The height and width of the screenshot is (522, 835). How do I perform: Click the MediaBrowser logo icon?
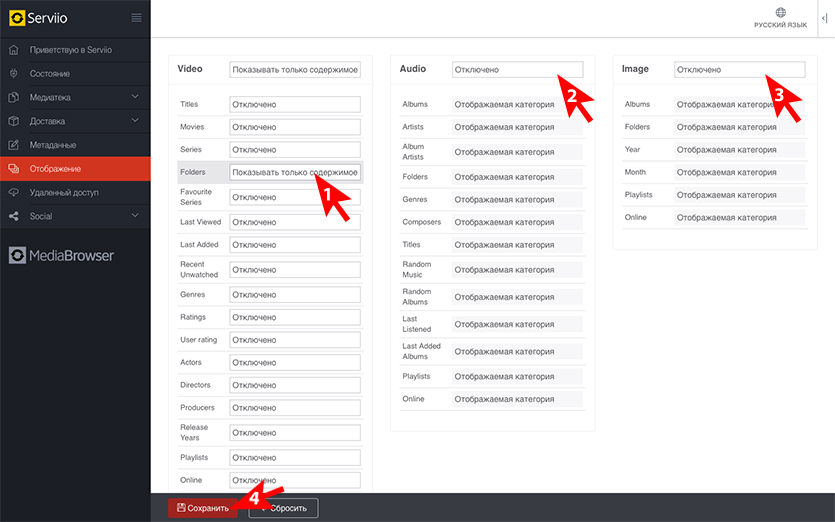(17, 256)
